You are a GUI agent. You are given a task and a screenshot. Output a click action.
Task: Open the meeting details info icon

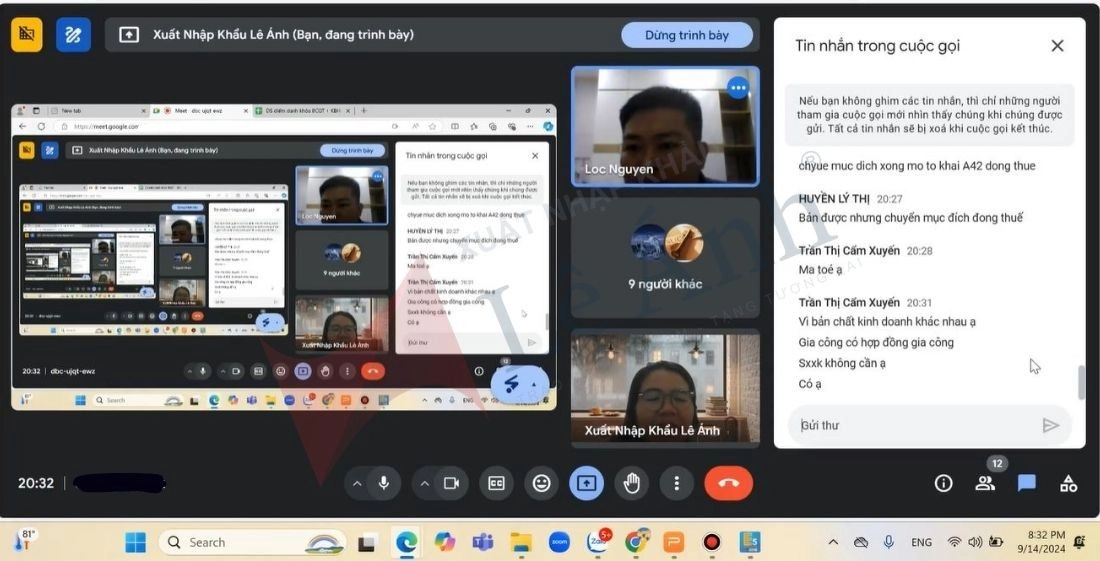click(x=943, y=483)
